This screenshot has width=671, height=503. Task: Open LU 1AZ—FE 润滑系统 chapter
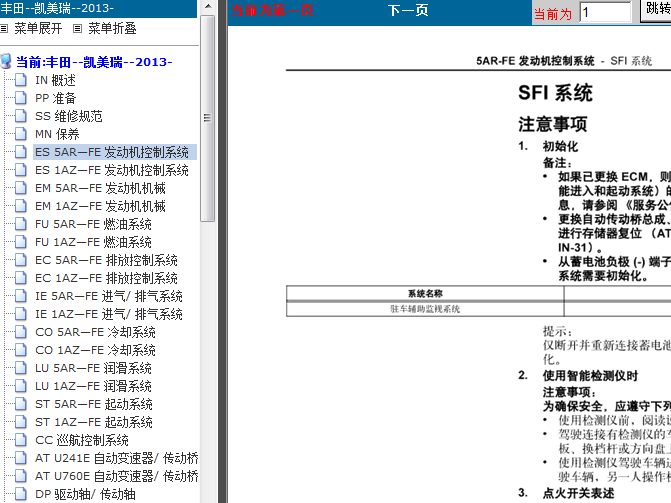coord(93,386)
